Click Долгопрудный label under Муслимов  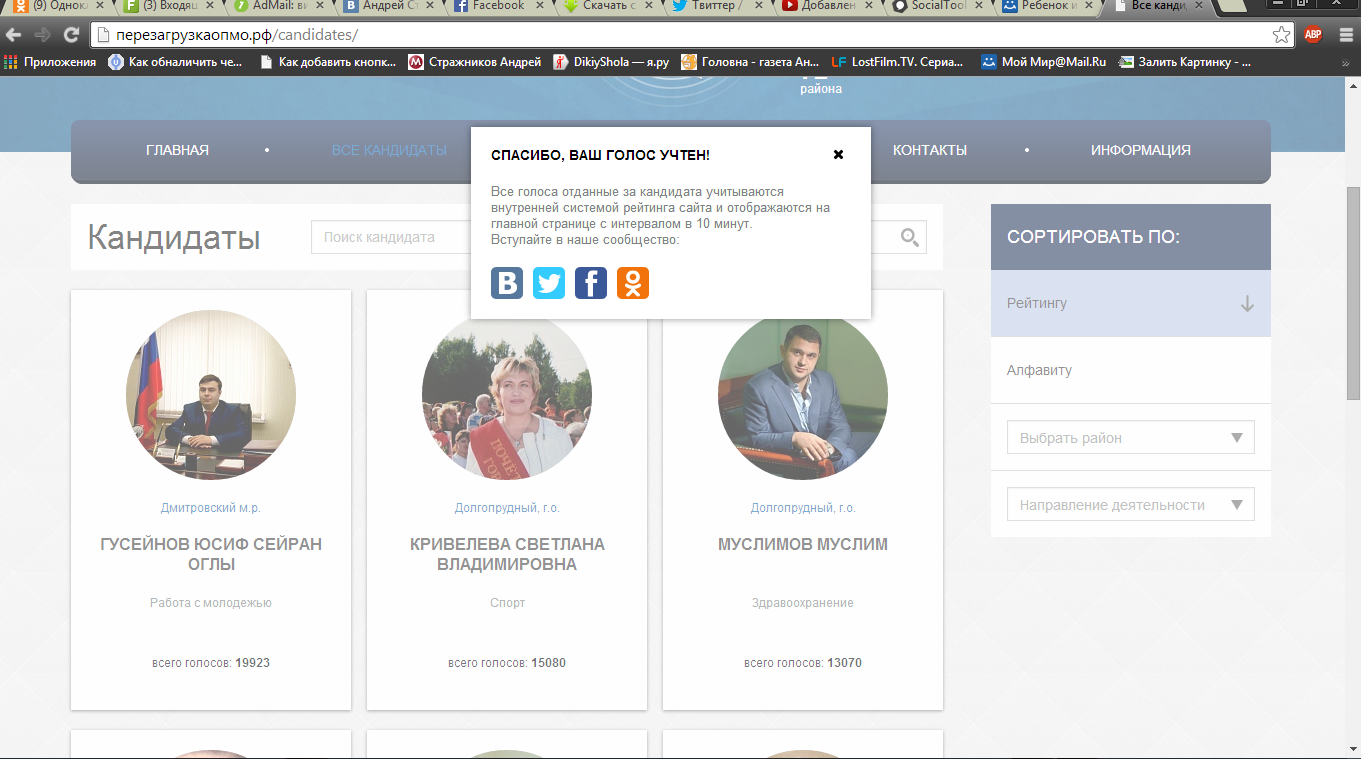(803, 508)
